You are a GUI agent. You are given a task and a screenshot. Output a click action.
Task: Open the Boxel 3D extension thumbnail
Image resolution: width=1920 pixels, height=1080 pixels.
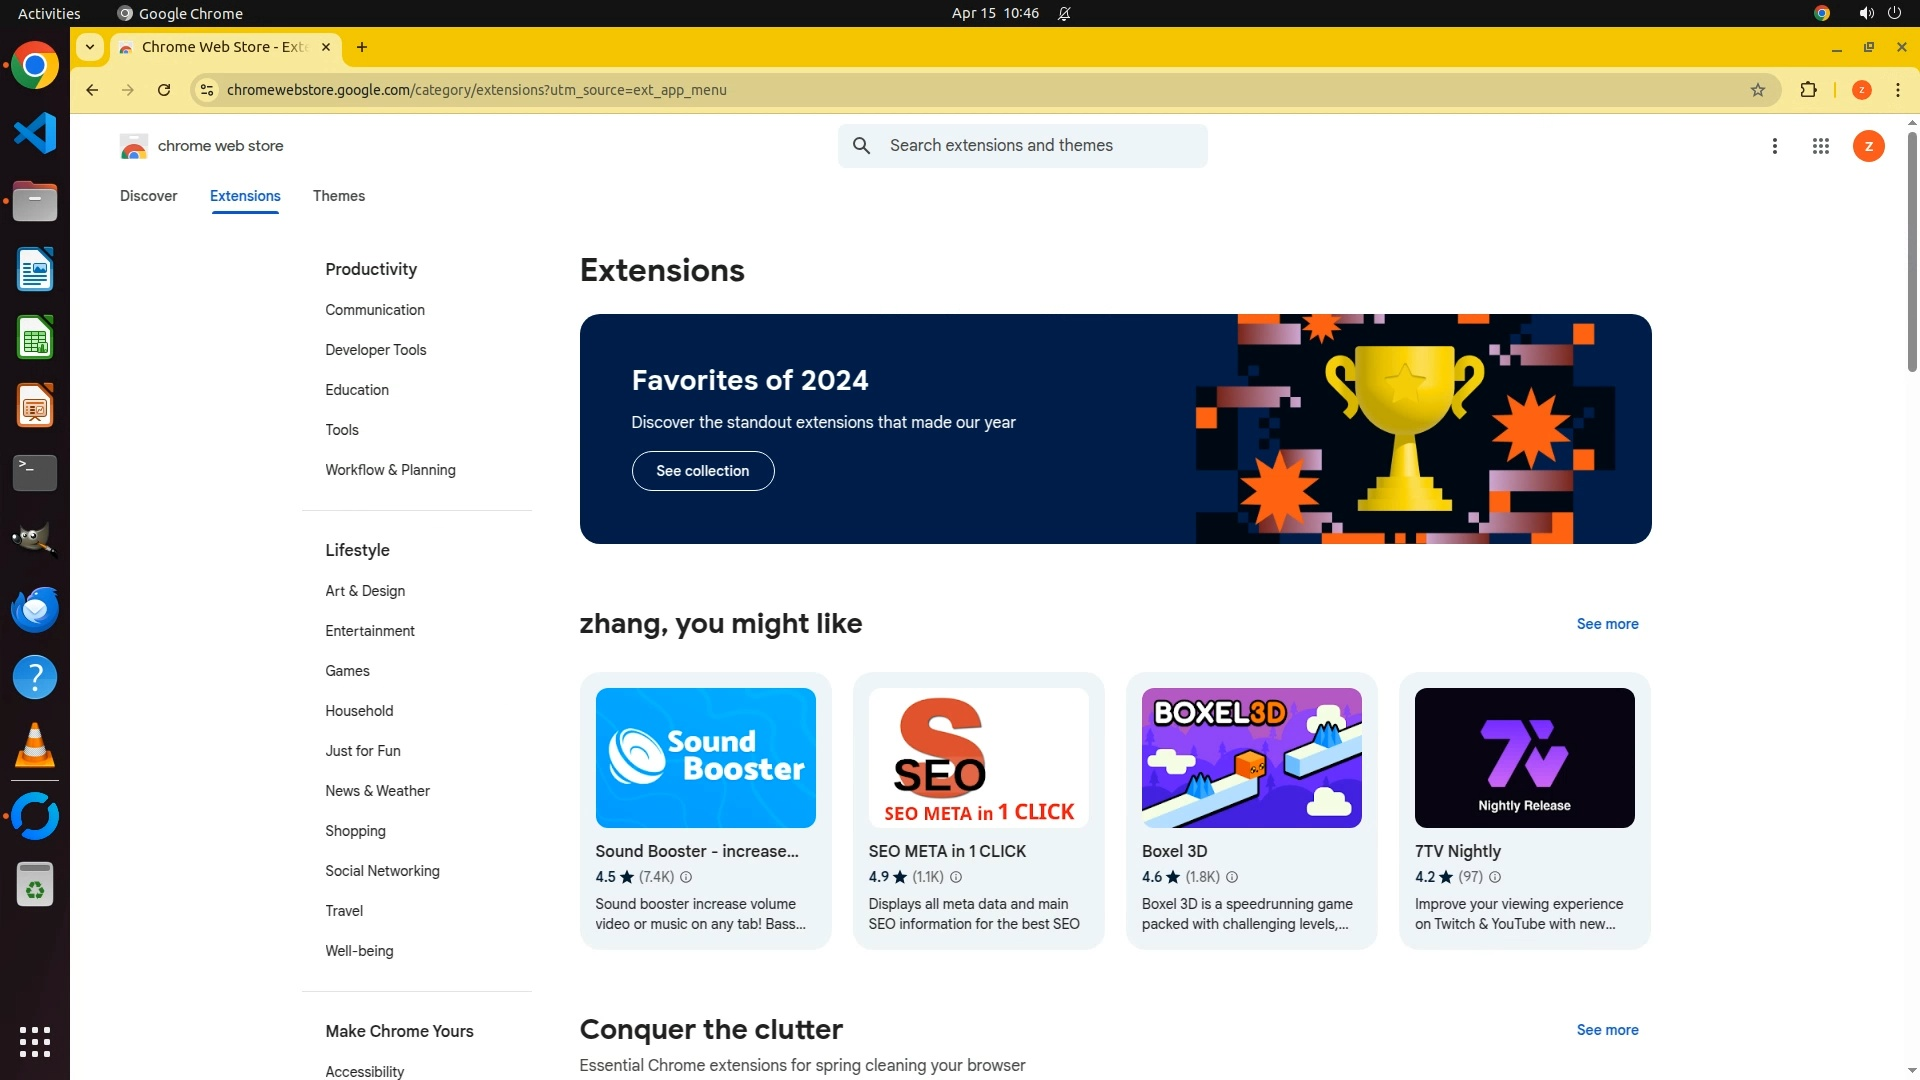1251,758
